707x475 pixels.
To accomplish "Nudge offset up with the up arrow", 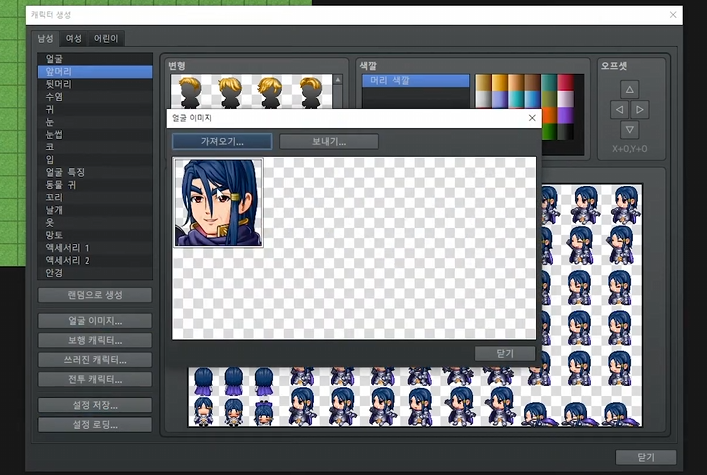I will [x=629, y=89].
